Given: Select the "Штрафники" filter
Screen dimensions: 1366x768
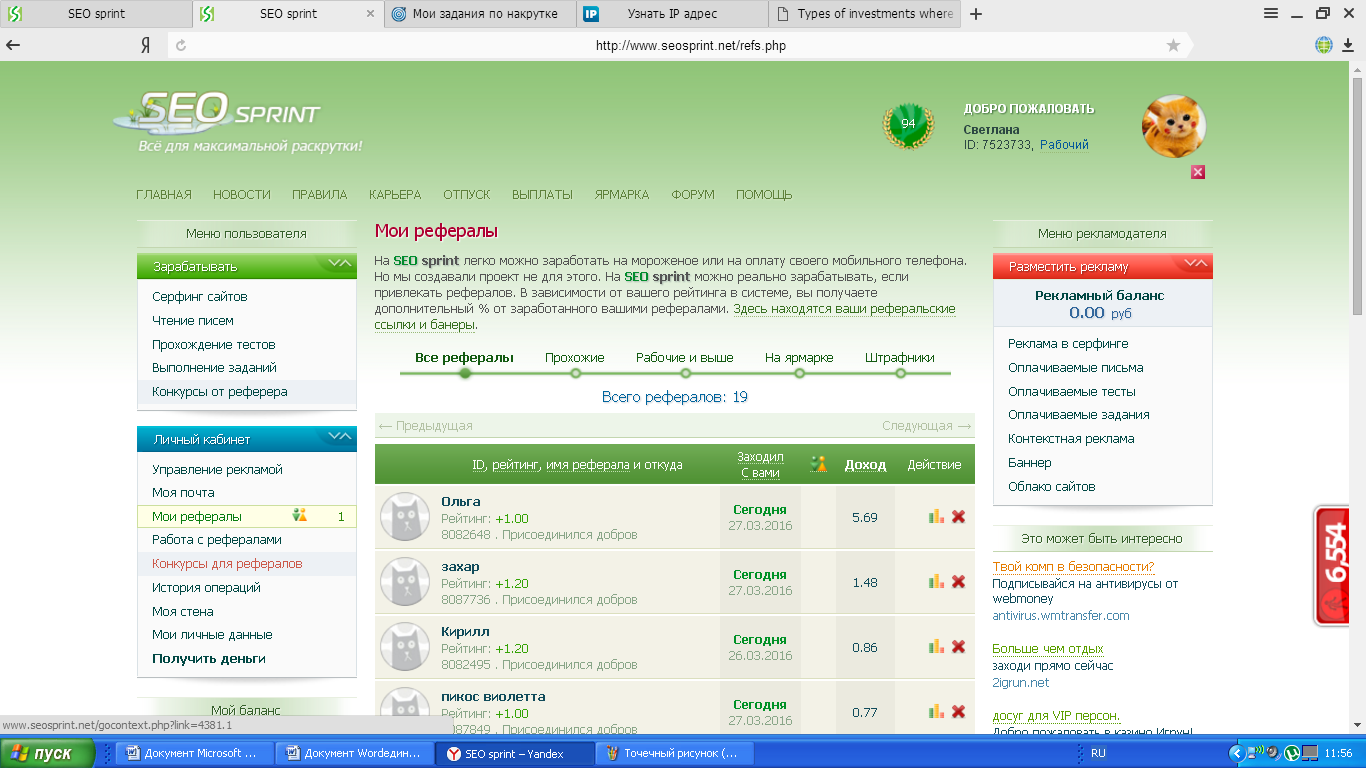Looking at the screenshot, I should [x=900, y=357].
